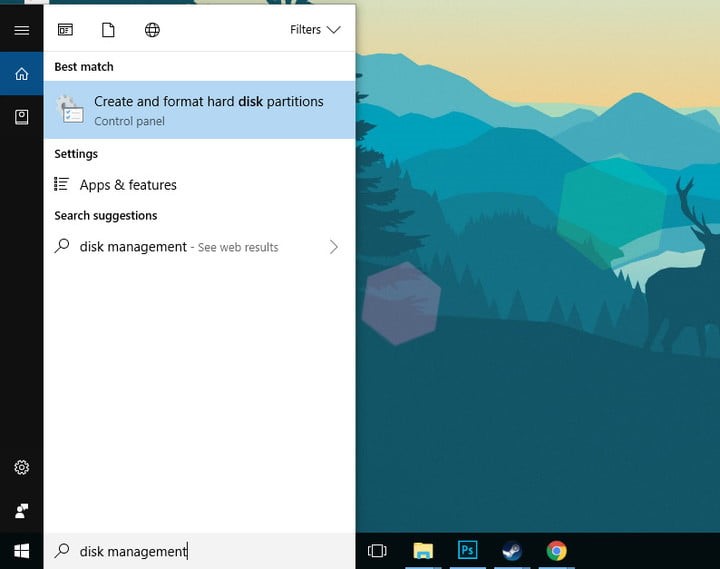Select the Home icon in sidebar
This screenshot has width=720, height=569.
point(22,73)
